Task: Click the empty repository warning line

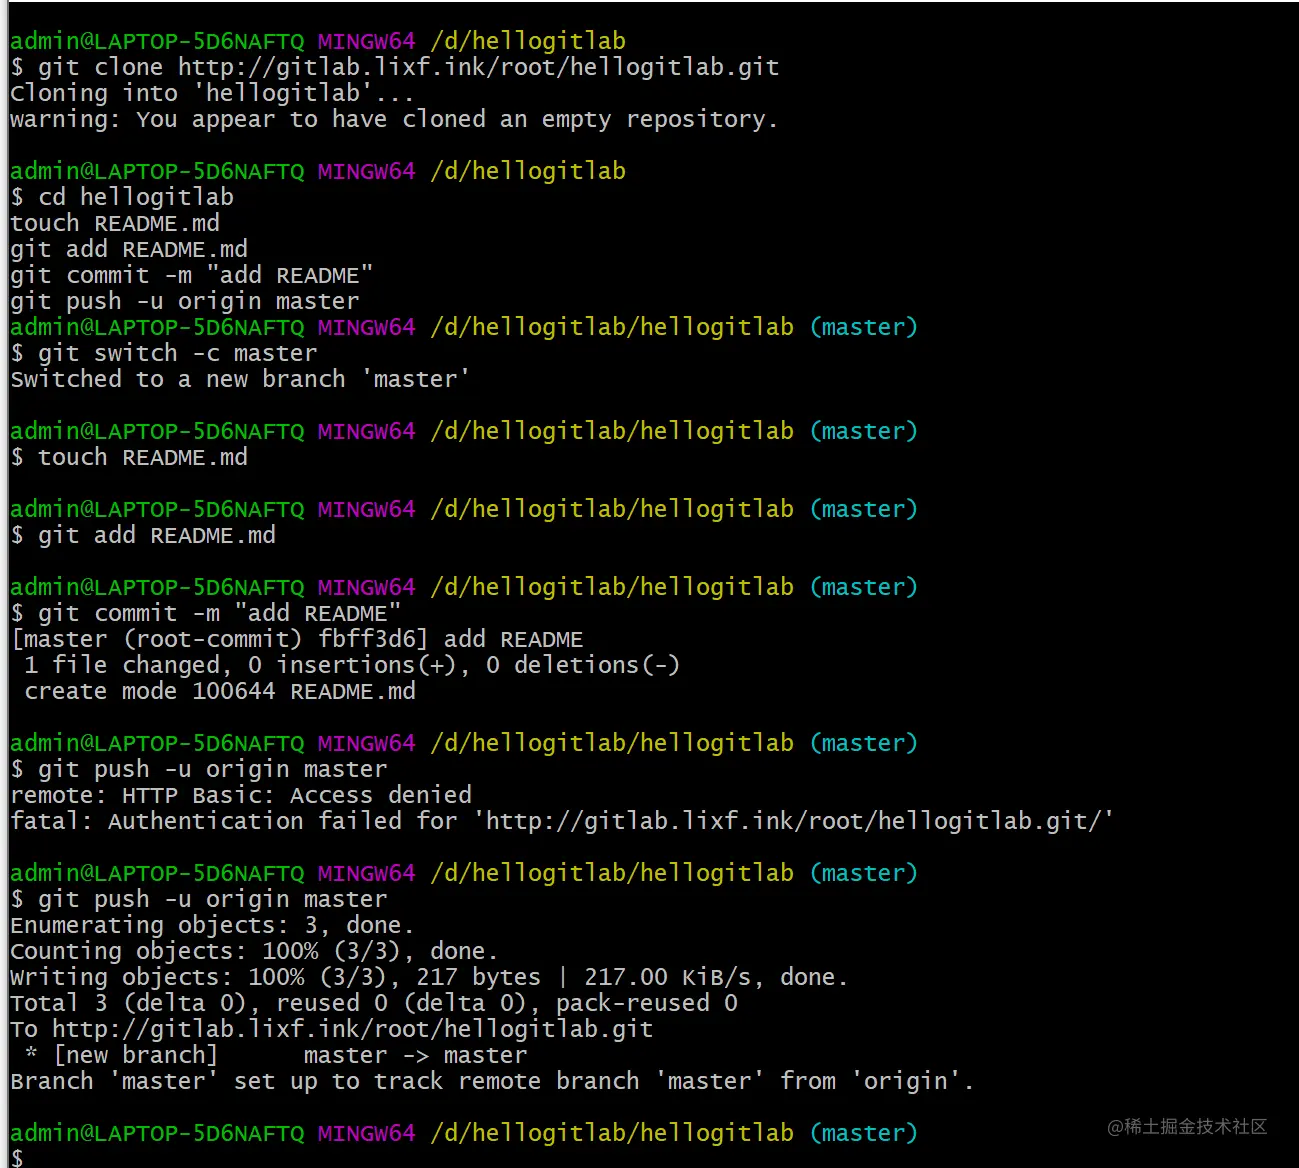Action: [x=394, y=119]
